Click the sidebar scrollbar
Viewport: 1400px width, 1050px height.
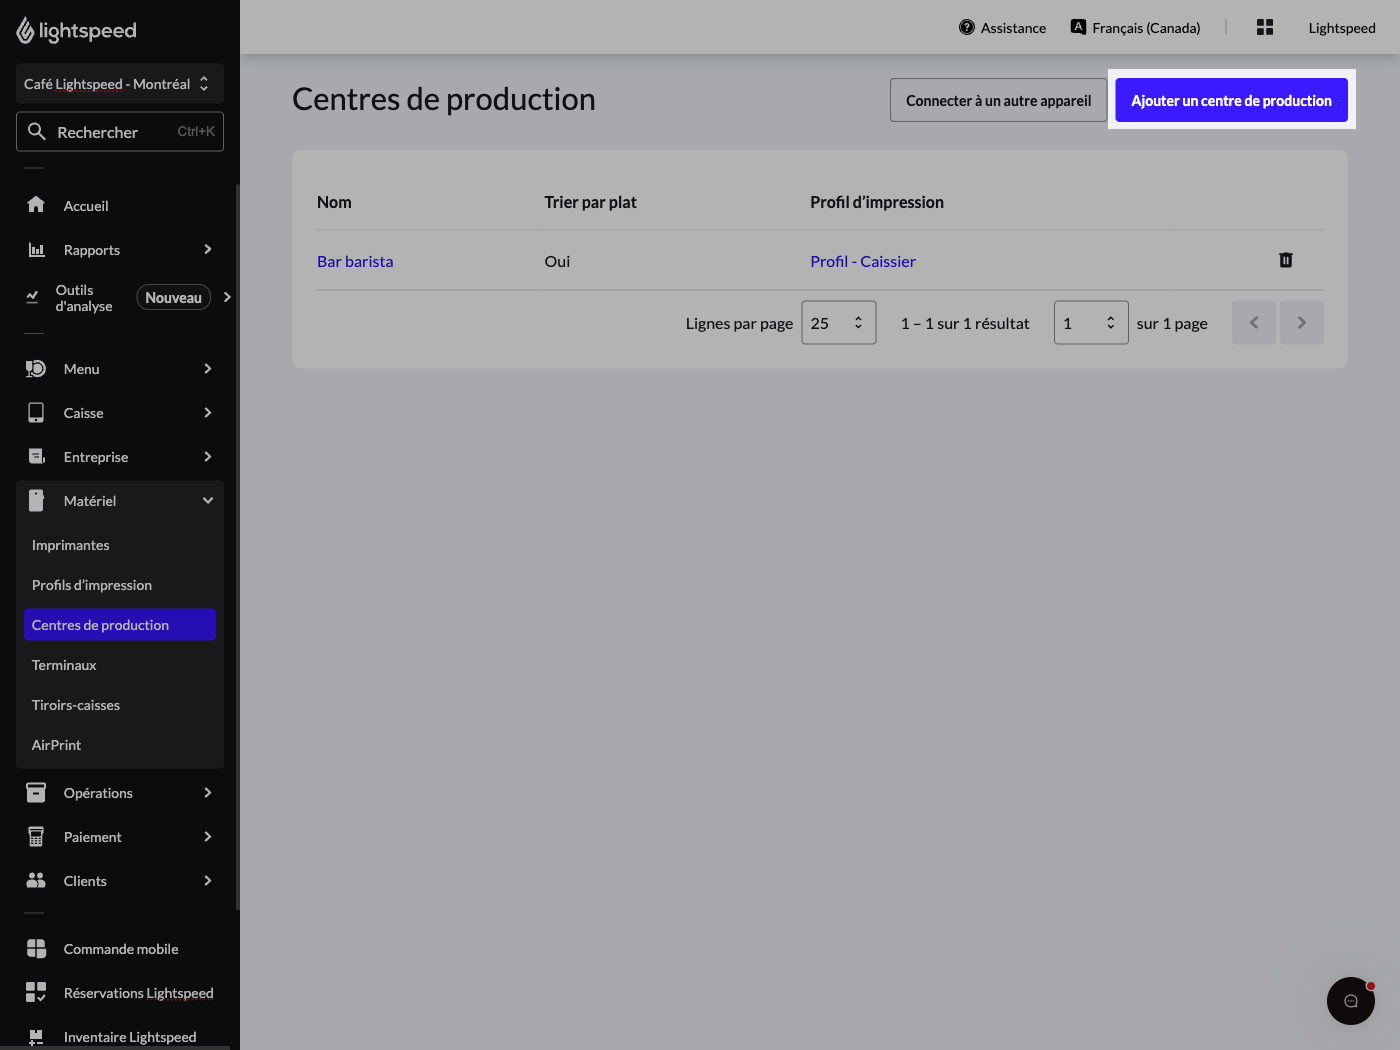click(237, 547)
